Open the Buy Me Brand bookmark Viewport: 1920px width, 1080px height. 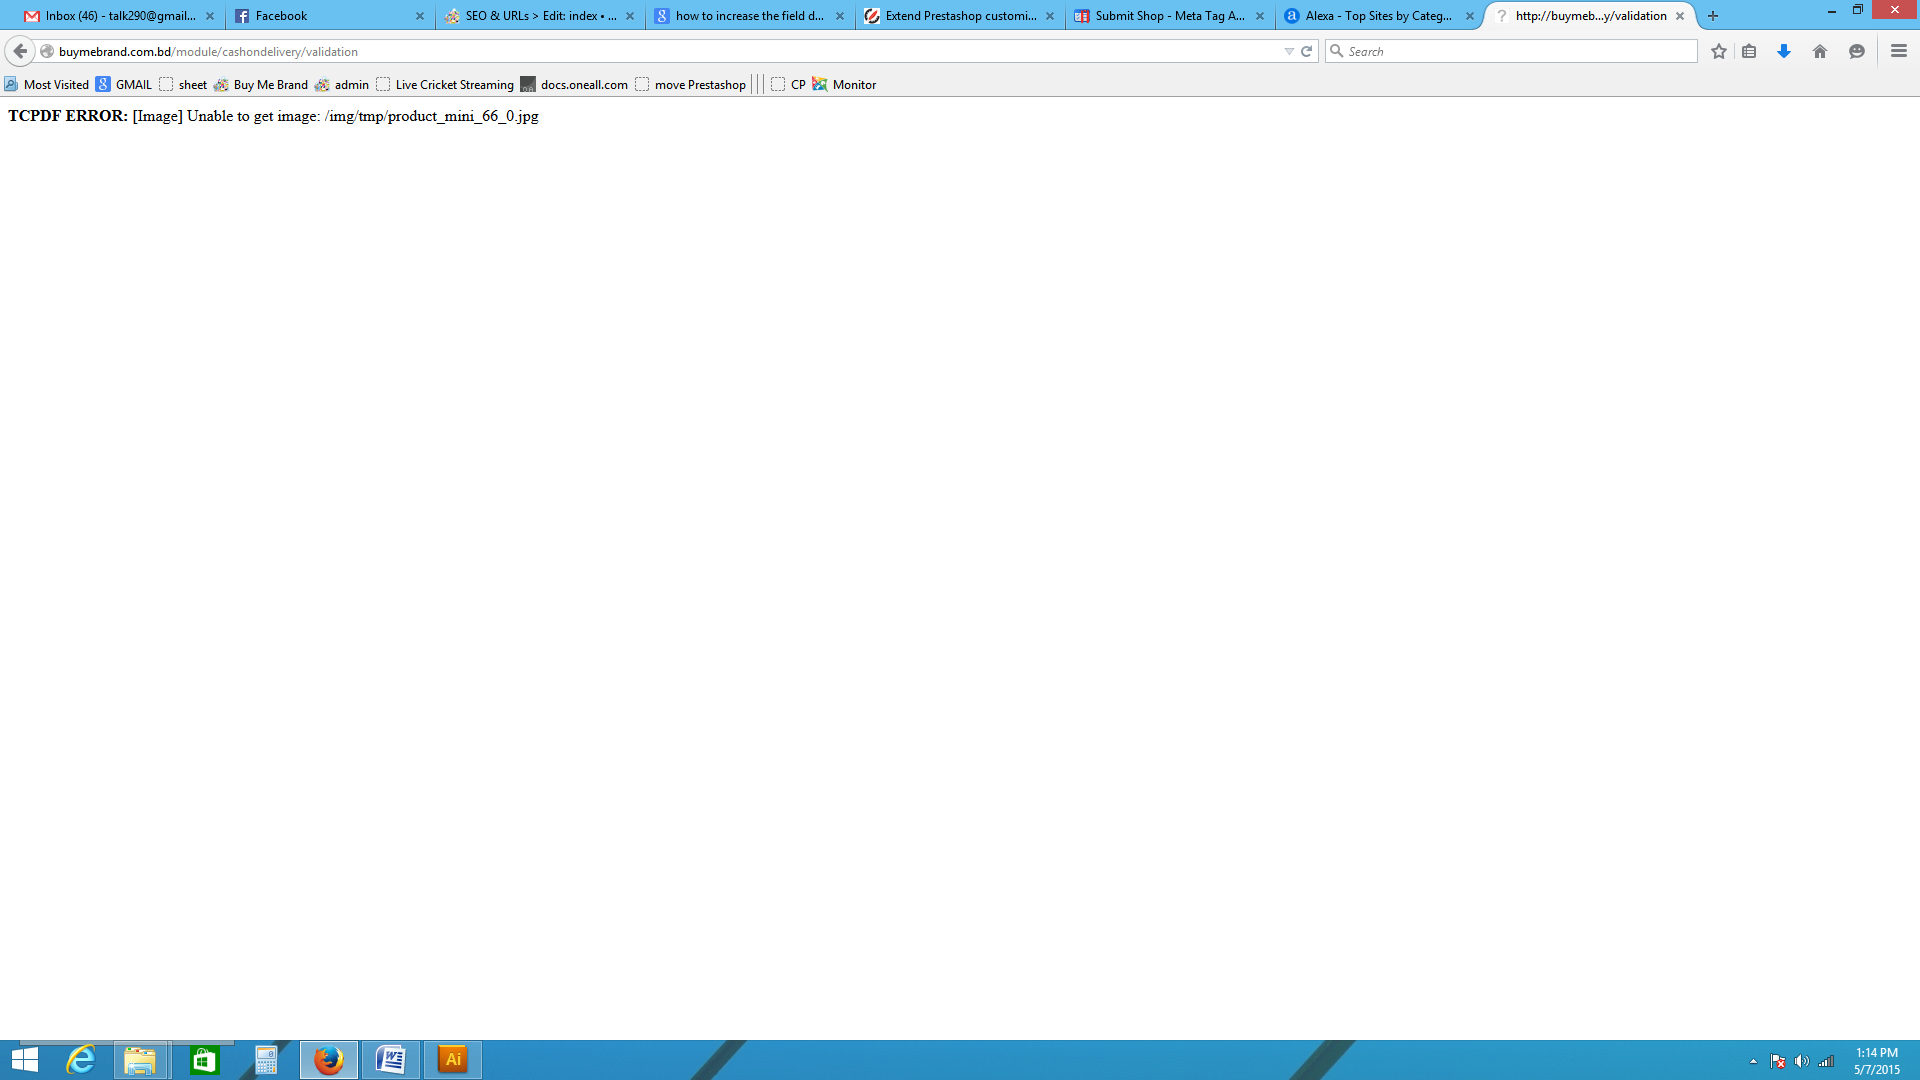(x=261, y=85)
